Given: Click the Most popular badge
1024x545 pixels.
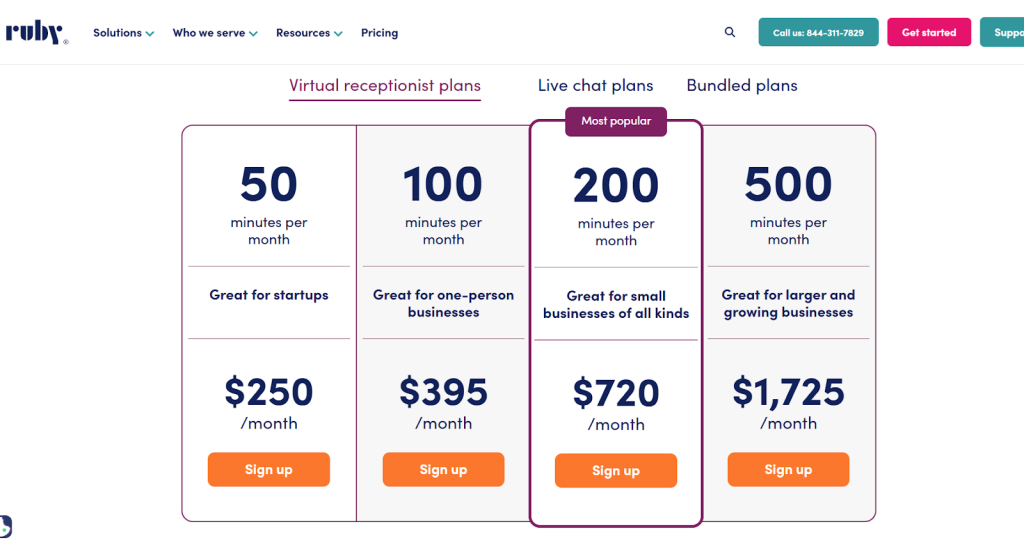Looking at the screenshot, I should click(616, 121).
